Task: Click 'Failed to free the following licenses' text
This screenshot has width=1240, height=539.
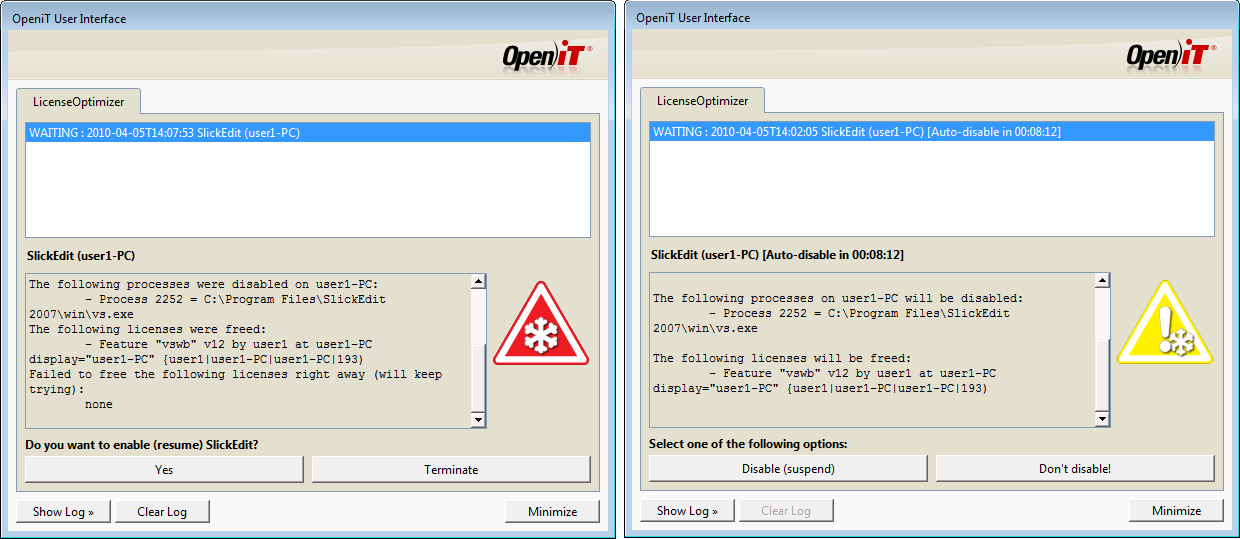Action: (x=235, y=382)
